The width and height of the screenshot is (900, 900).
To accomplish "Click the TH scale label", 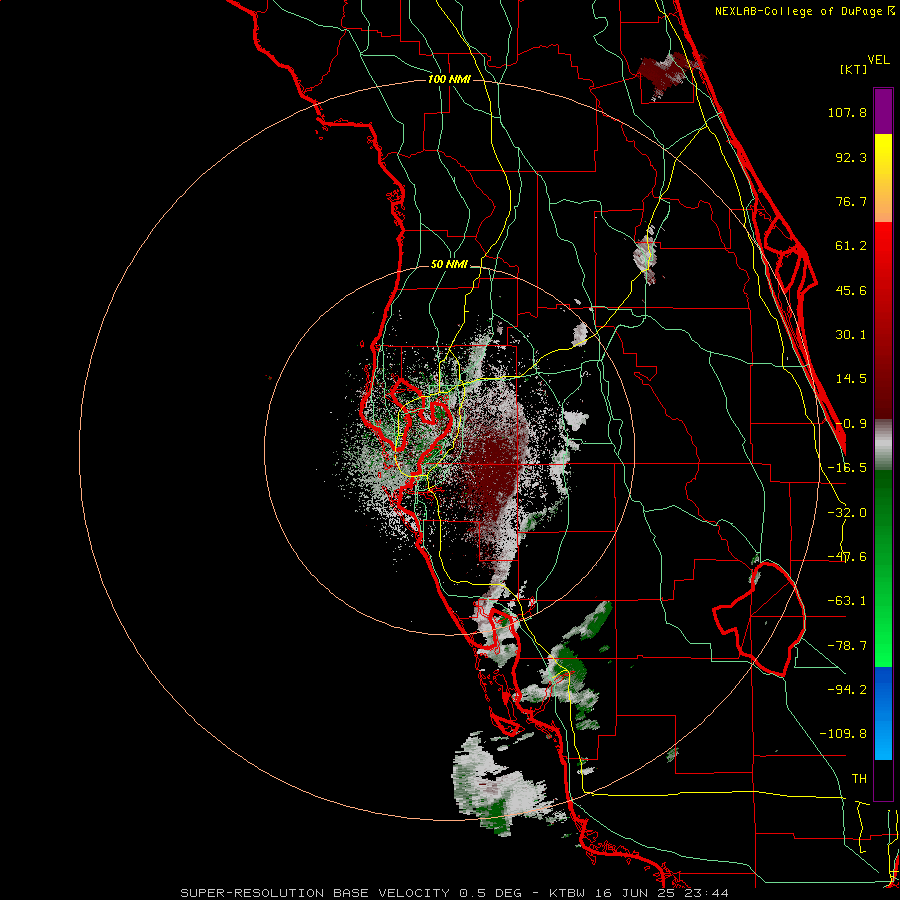I will tap(859, 779).
